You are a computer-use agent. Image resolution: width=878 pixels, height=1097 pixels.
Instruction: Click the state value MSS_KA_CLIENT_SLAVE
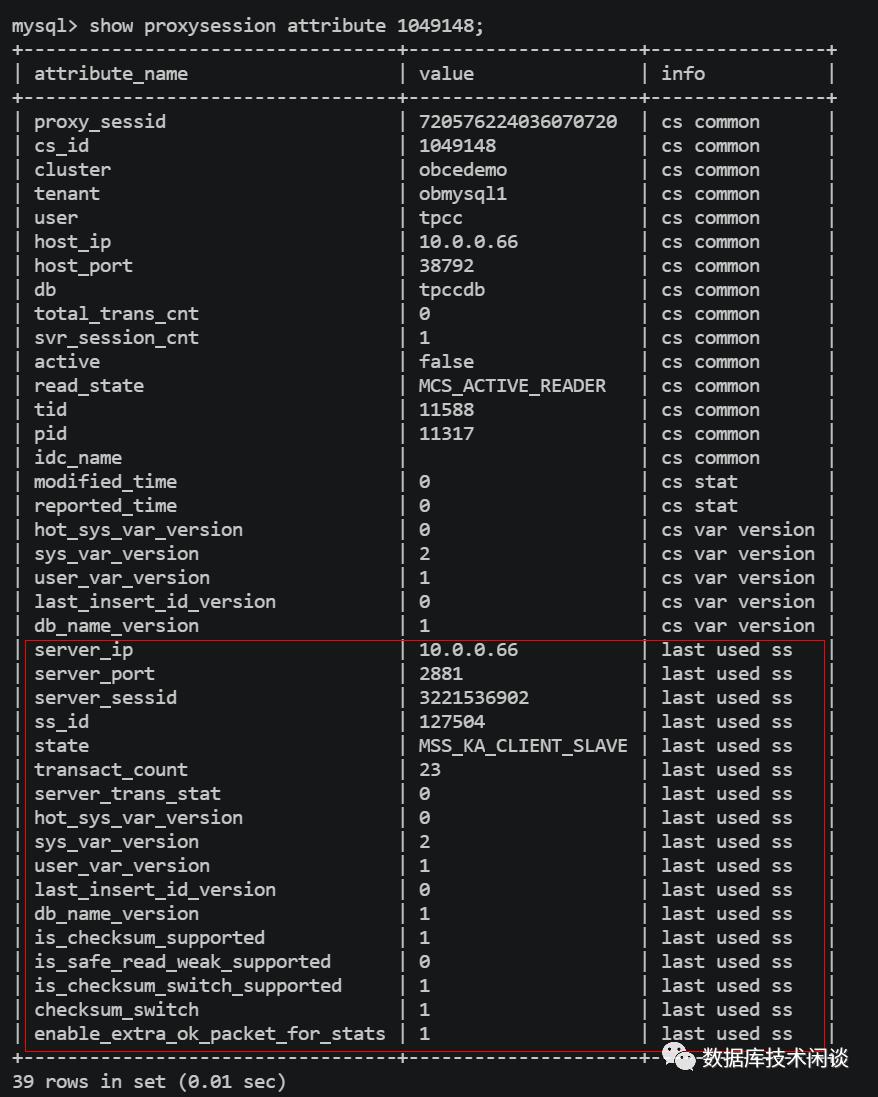pyautogui.click(x=523, y=746)
